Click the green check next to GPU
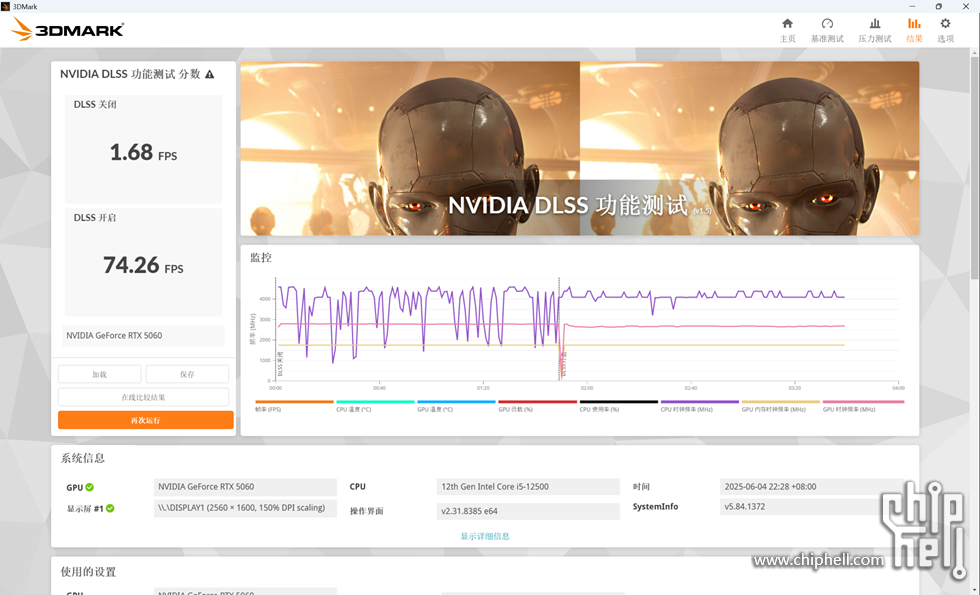 click(89, 488)
